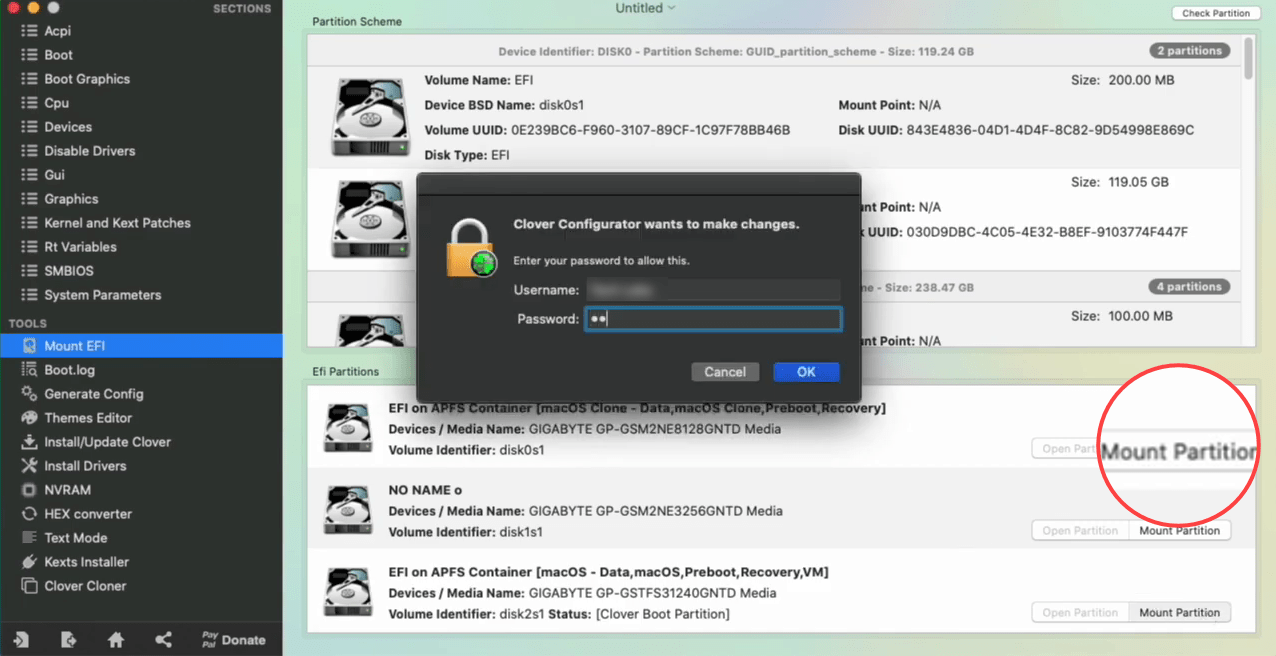
Task: Select the Generate Config tool
Action: pos(141,394)
